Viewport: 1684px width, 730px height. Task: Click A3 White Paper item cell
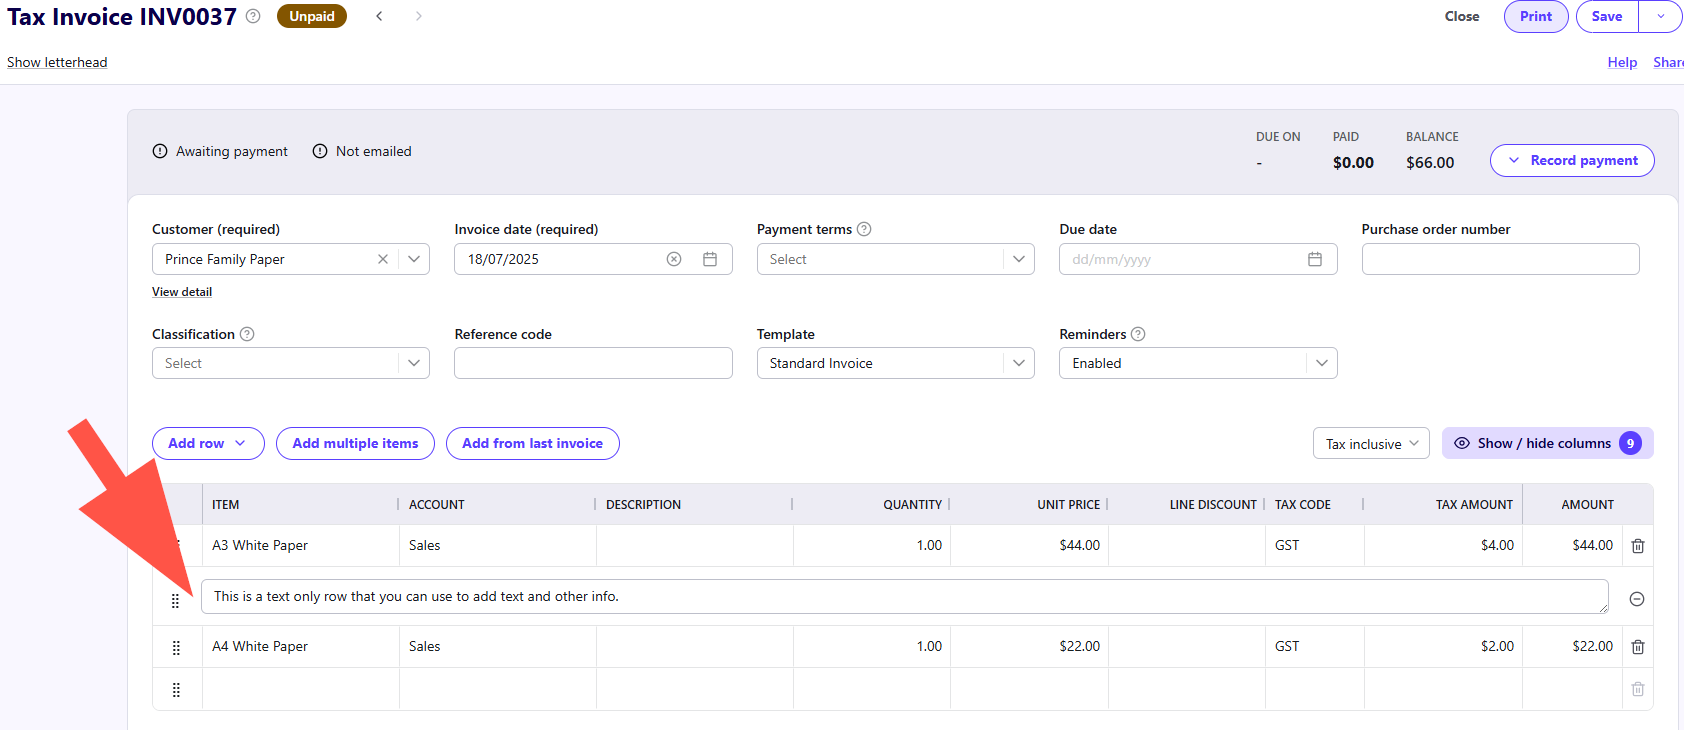coord(301,546)
